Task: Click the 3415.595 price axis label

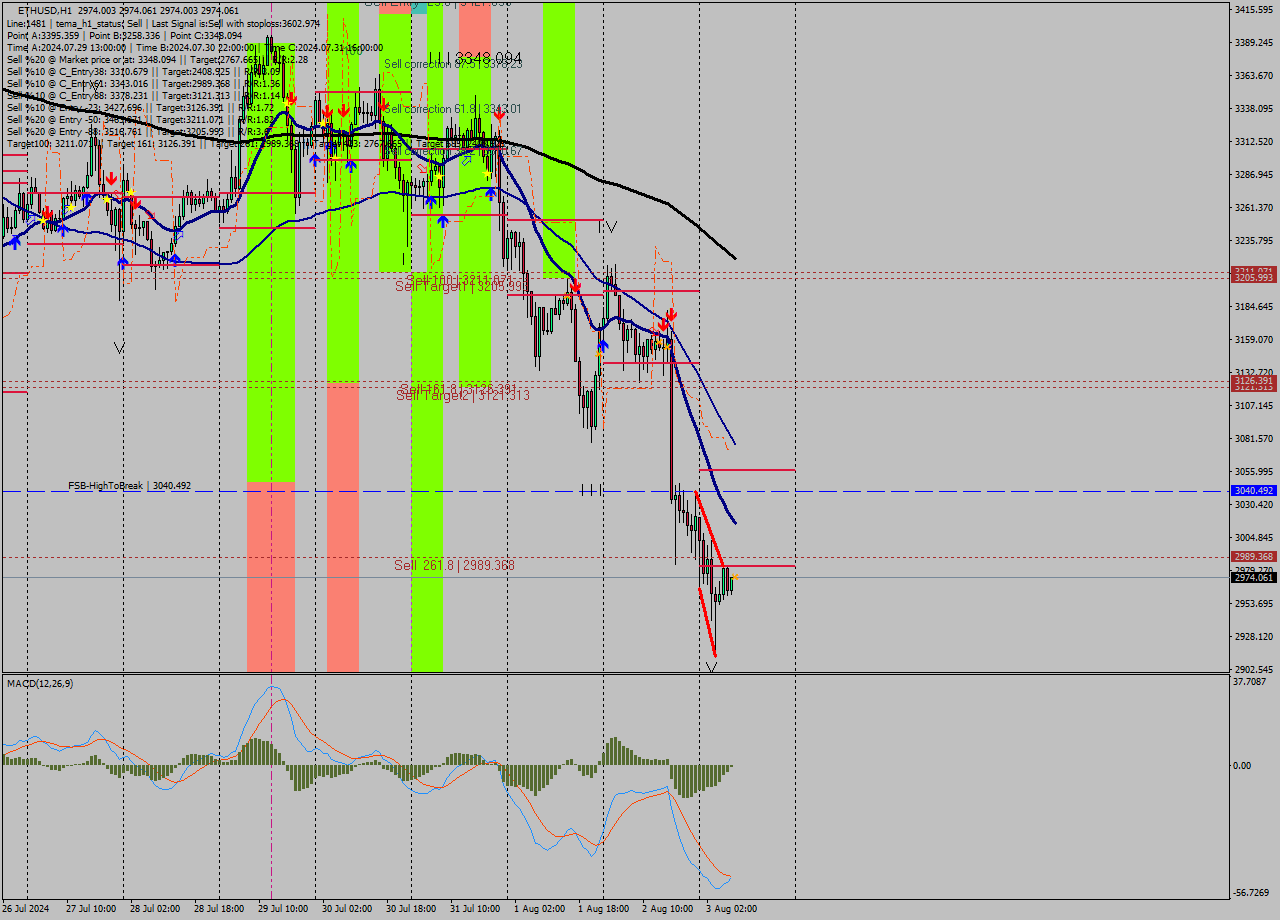Action: pyautogui.click(x=1253, y=10)
